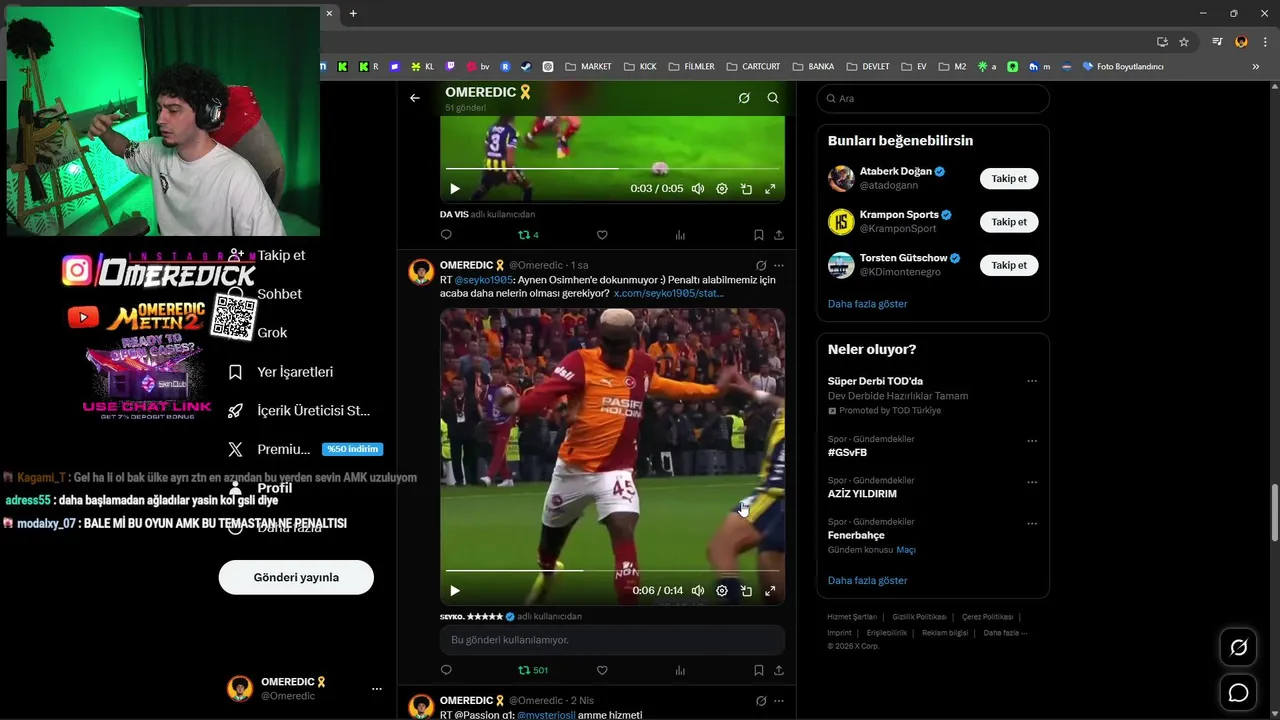
Task: Open Grok in sidebar menu
Action: click(272, 333)
